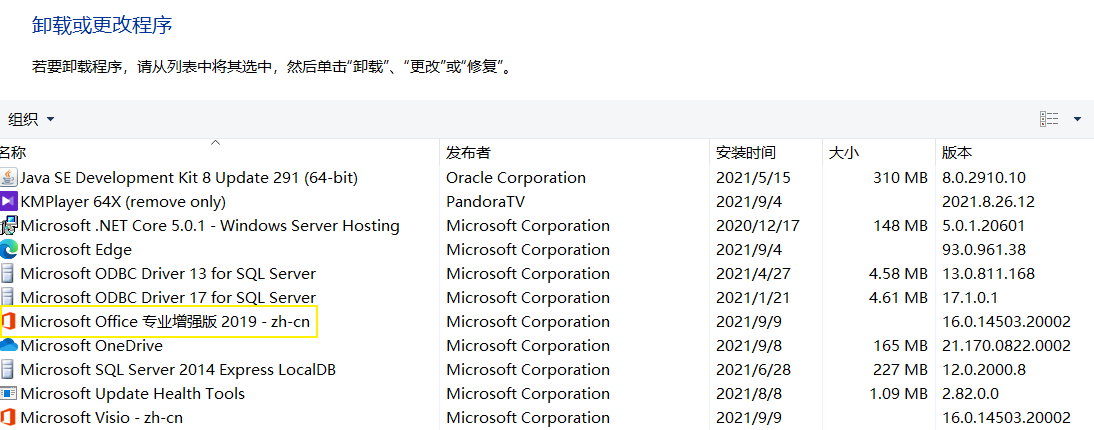Click the 4.58 MB size value
1094x430 pixels.
(898, 274)
